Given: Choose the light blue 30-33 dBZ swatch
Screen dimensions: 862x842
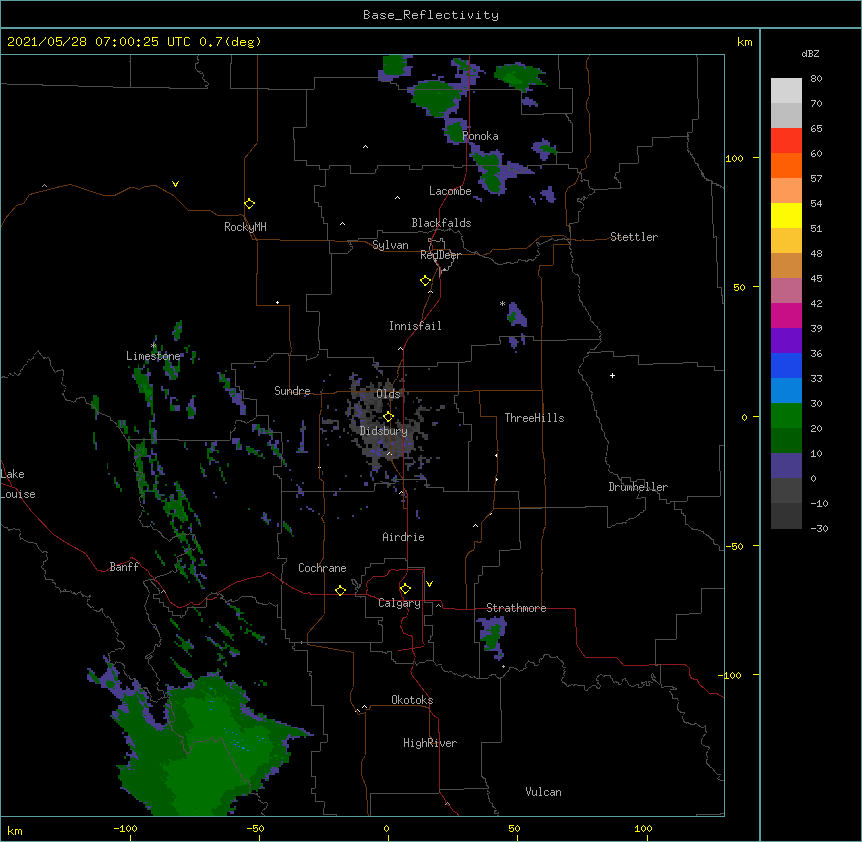Looking at the screenshot, I should [x=786, y=390].
